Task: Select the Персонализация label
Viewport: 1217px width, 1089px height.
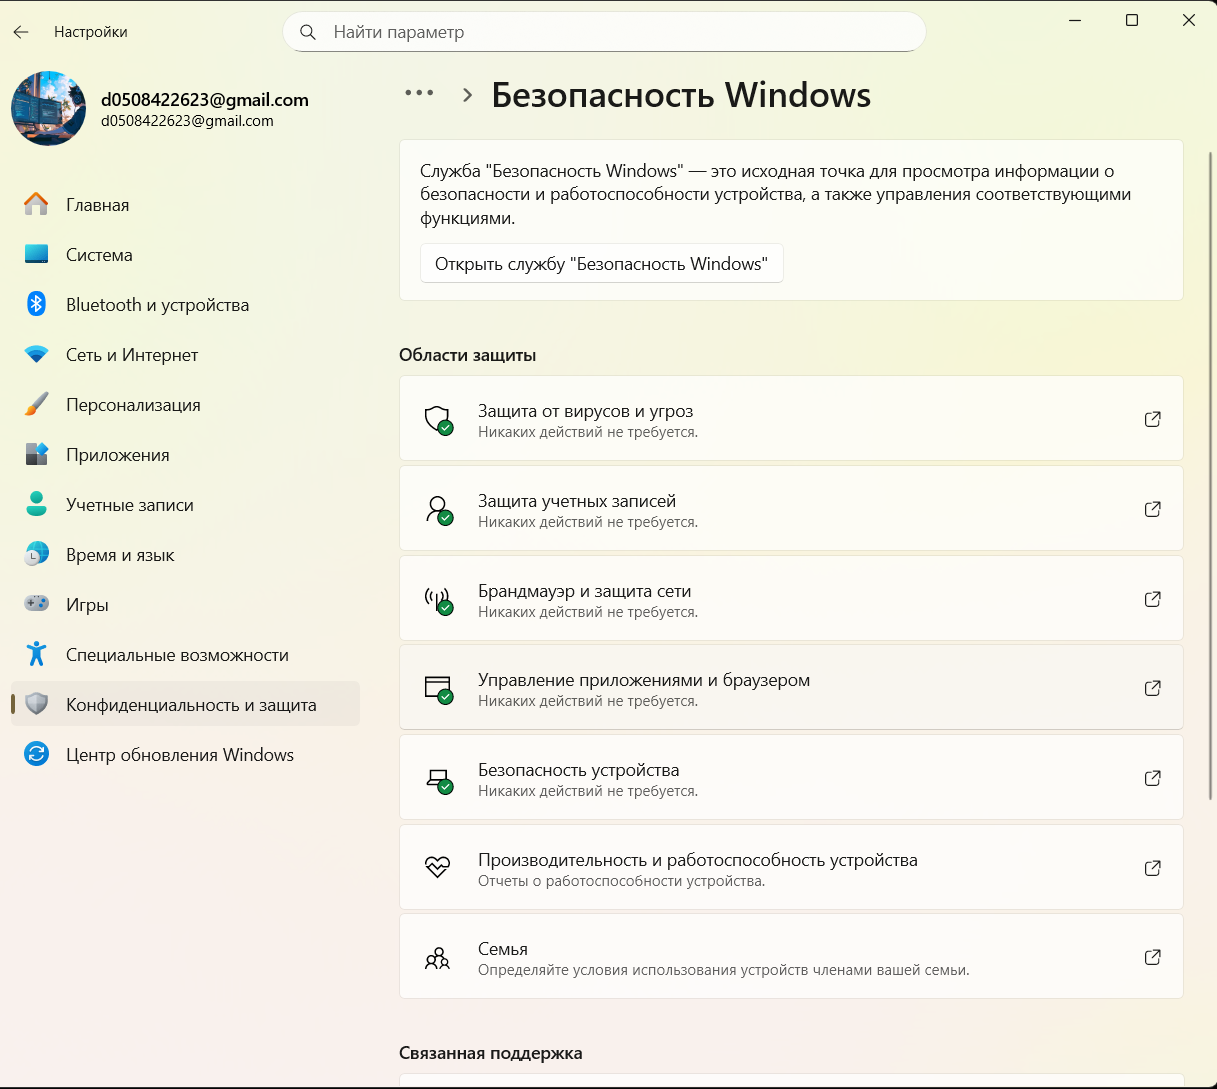Action: pyautogui.click(x=133, y=405)
